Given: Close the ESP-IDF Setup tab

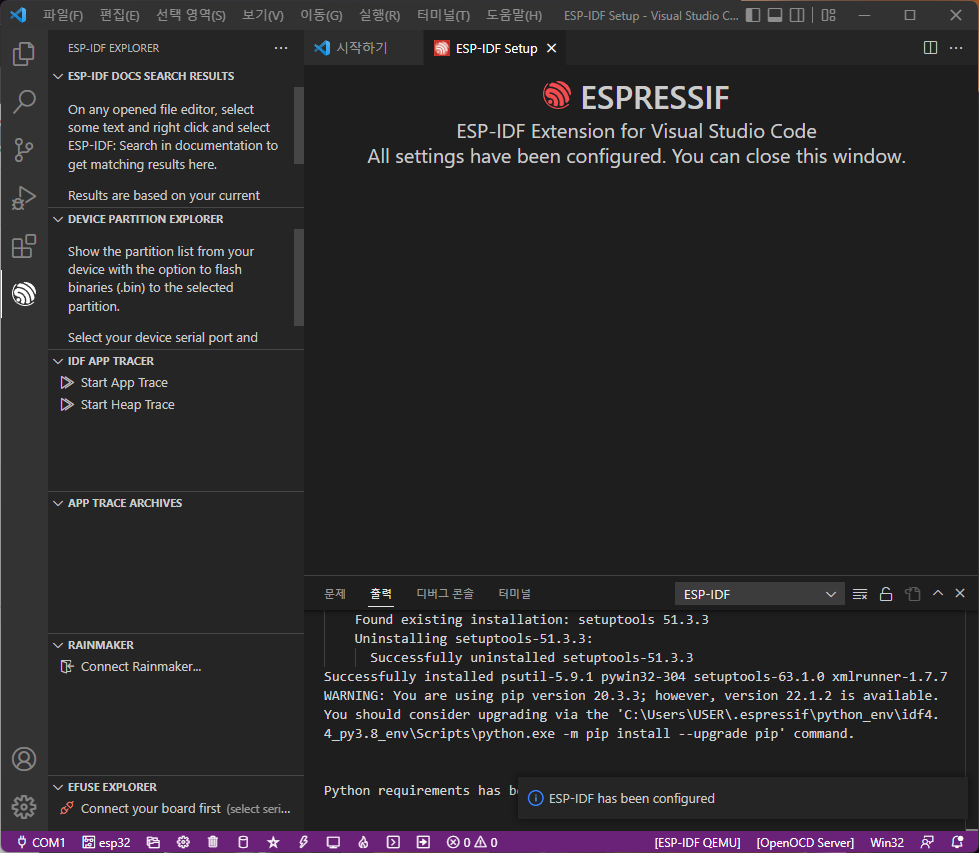Looking at the screenshot, I should pos(551,48).
